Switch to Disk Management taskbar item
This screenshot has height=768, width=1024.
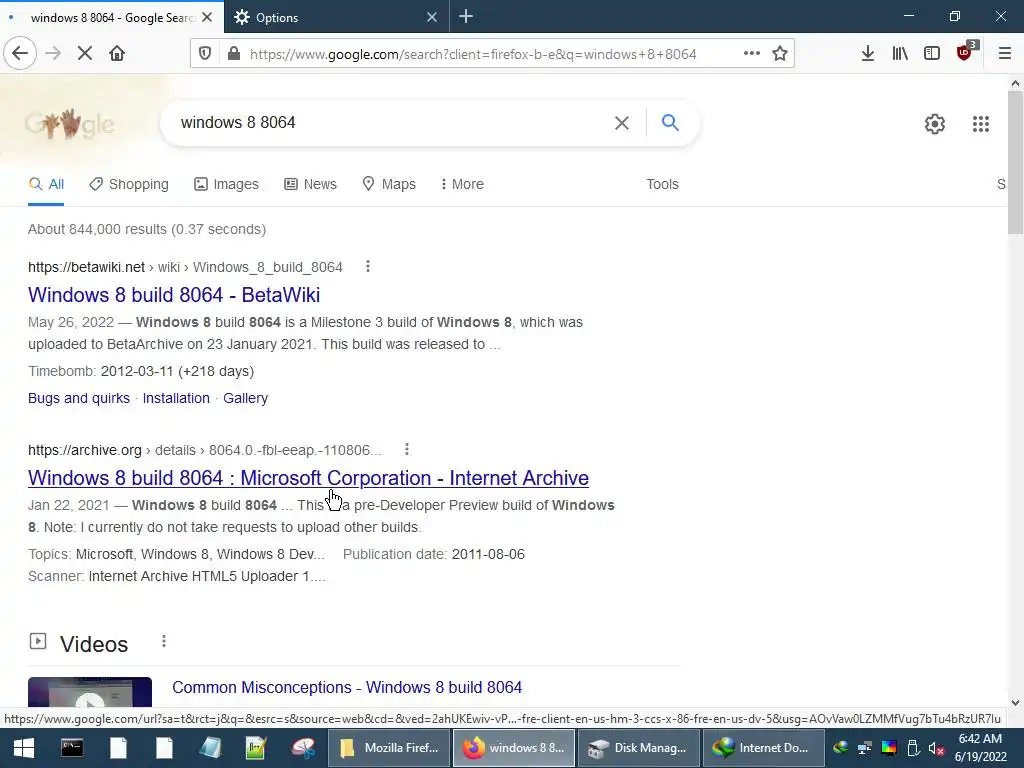click(x=638, y=748)
